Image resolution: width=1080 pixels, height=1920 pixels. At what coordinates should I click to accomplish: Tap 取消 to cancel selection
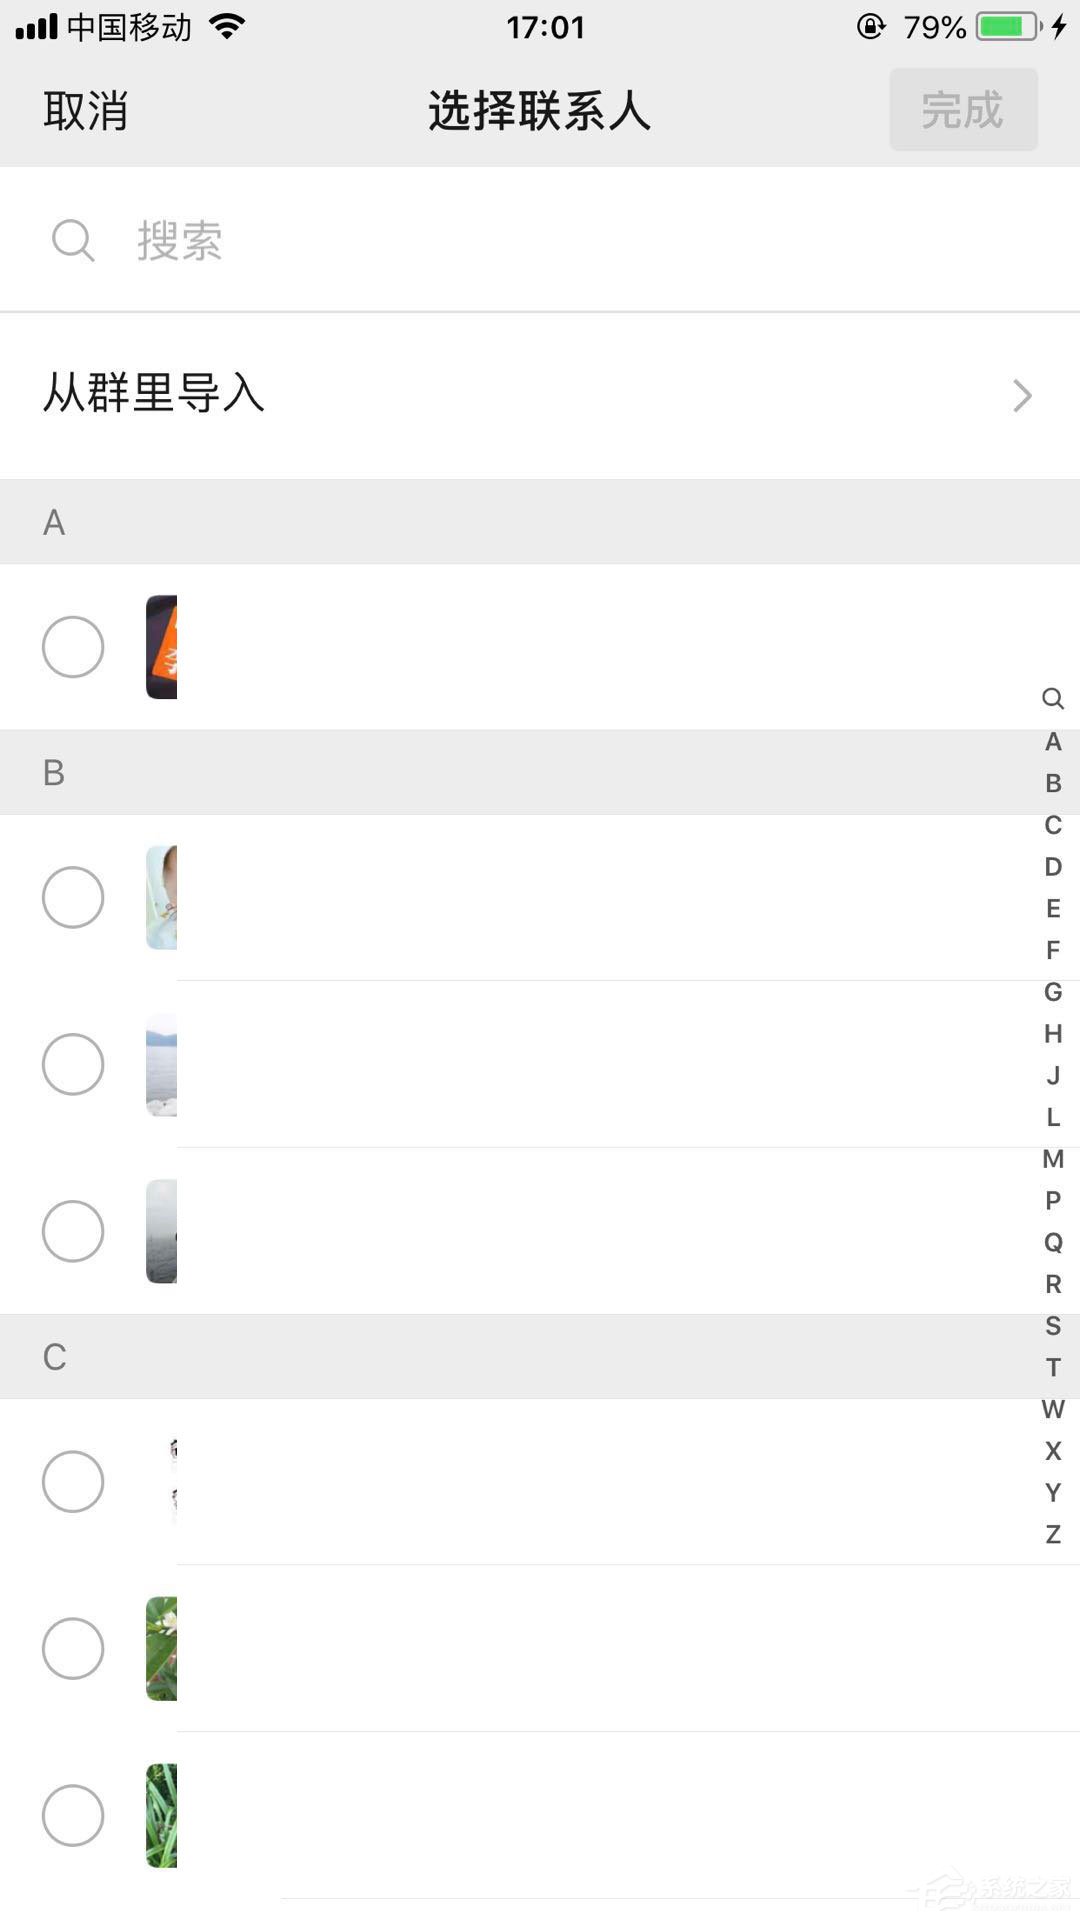coord(86,111)
